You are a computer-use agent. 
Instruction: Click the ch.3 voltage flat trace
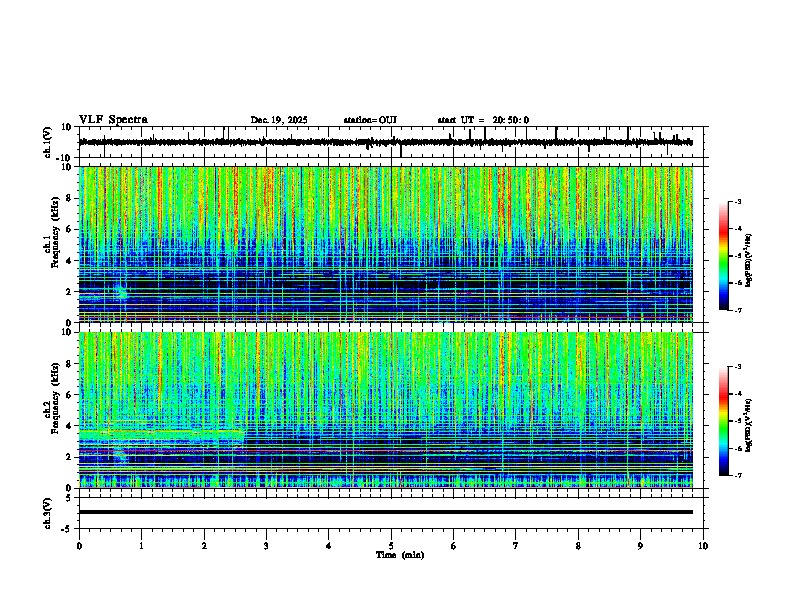click(385, 512)
